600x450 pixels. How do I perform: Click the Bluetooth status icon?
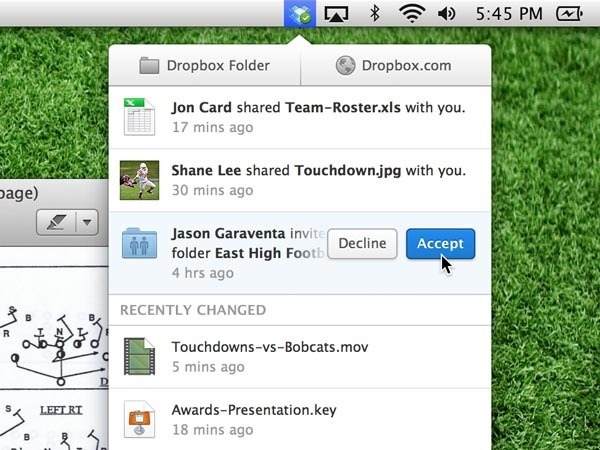375,13
